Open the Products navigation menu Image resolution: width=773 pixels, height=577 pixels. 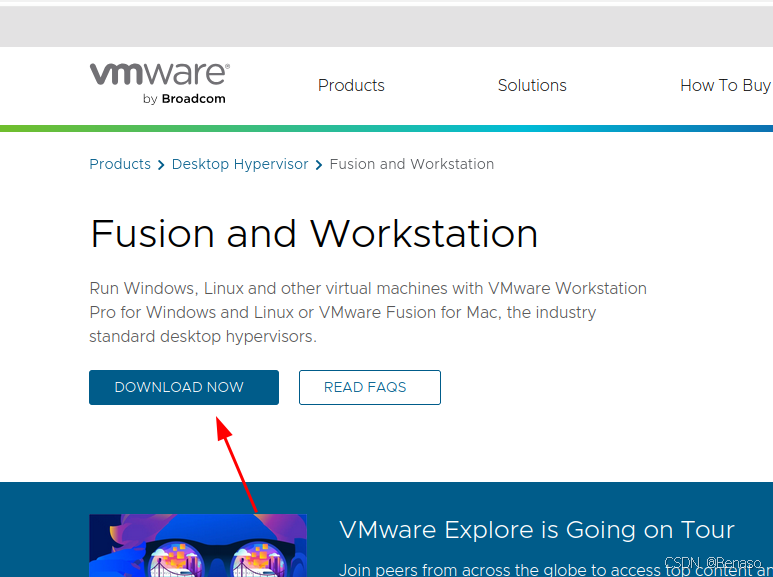(x=351, y=85)
